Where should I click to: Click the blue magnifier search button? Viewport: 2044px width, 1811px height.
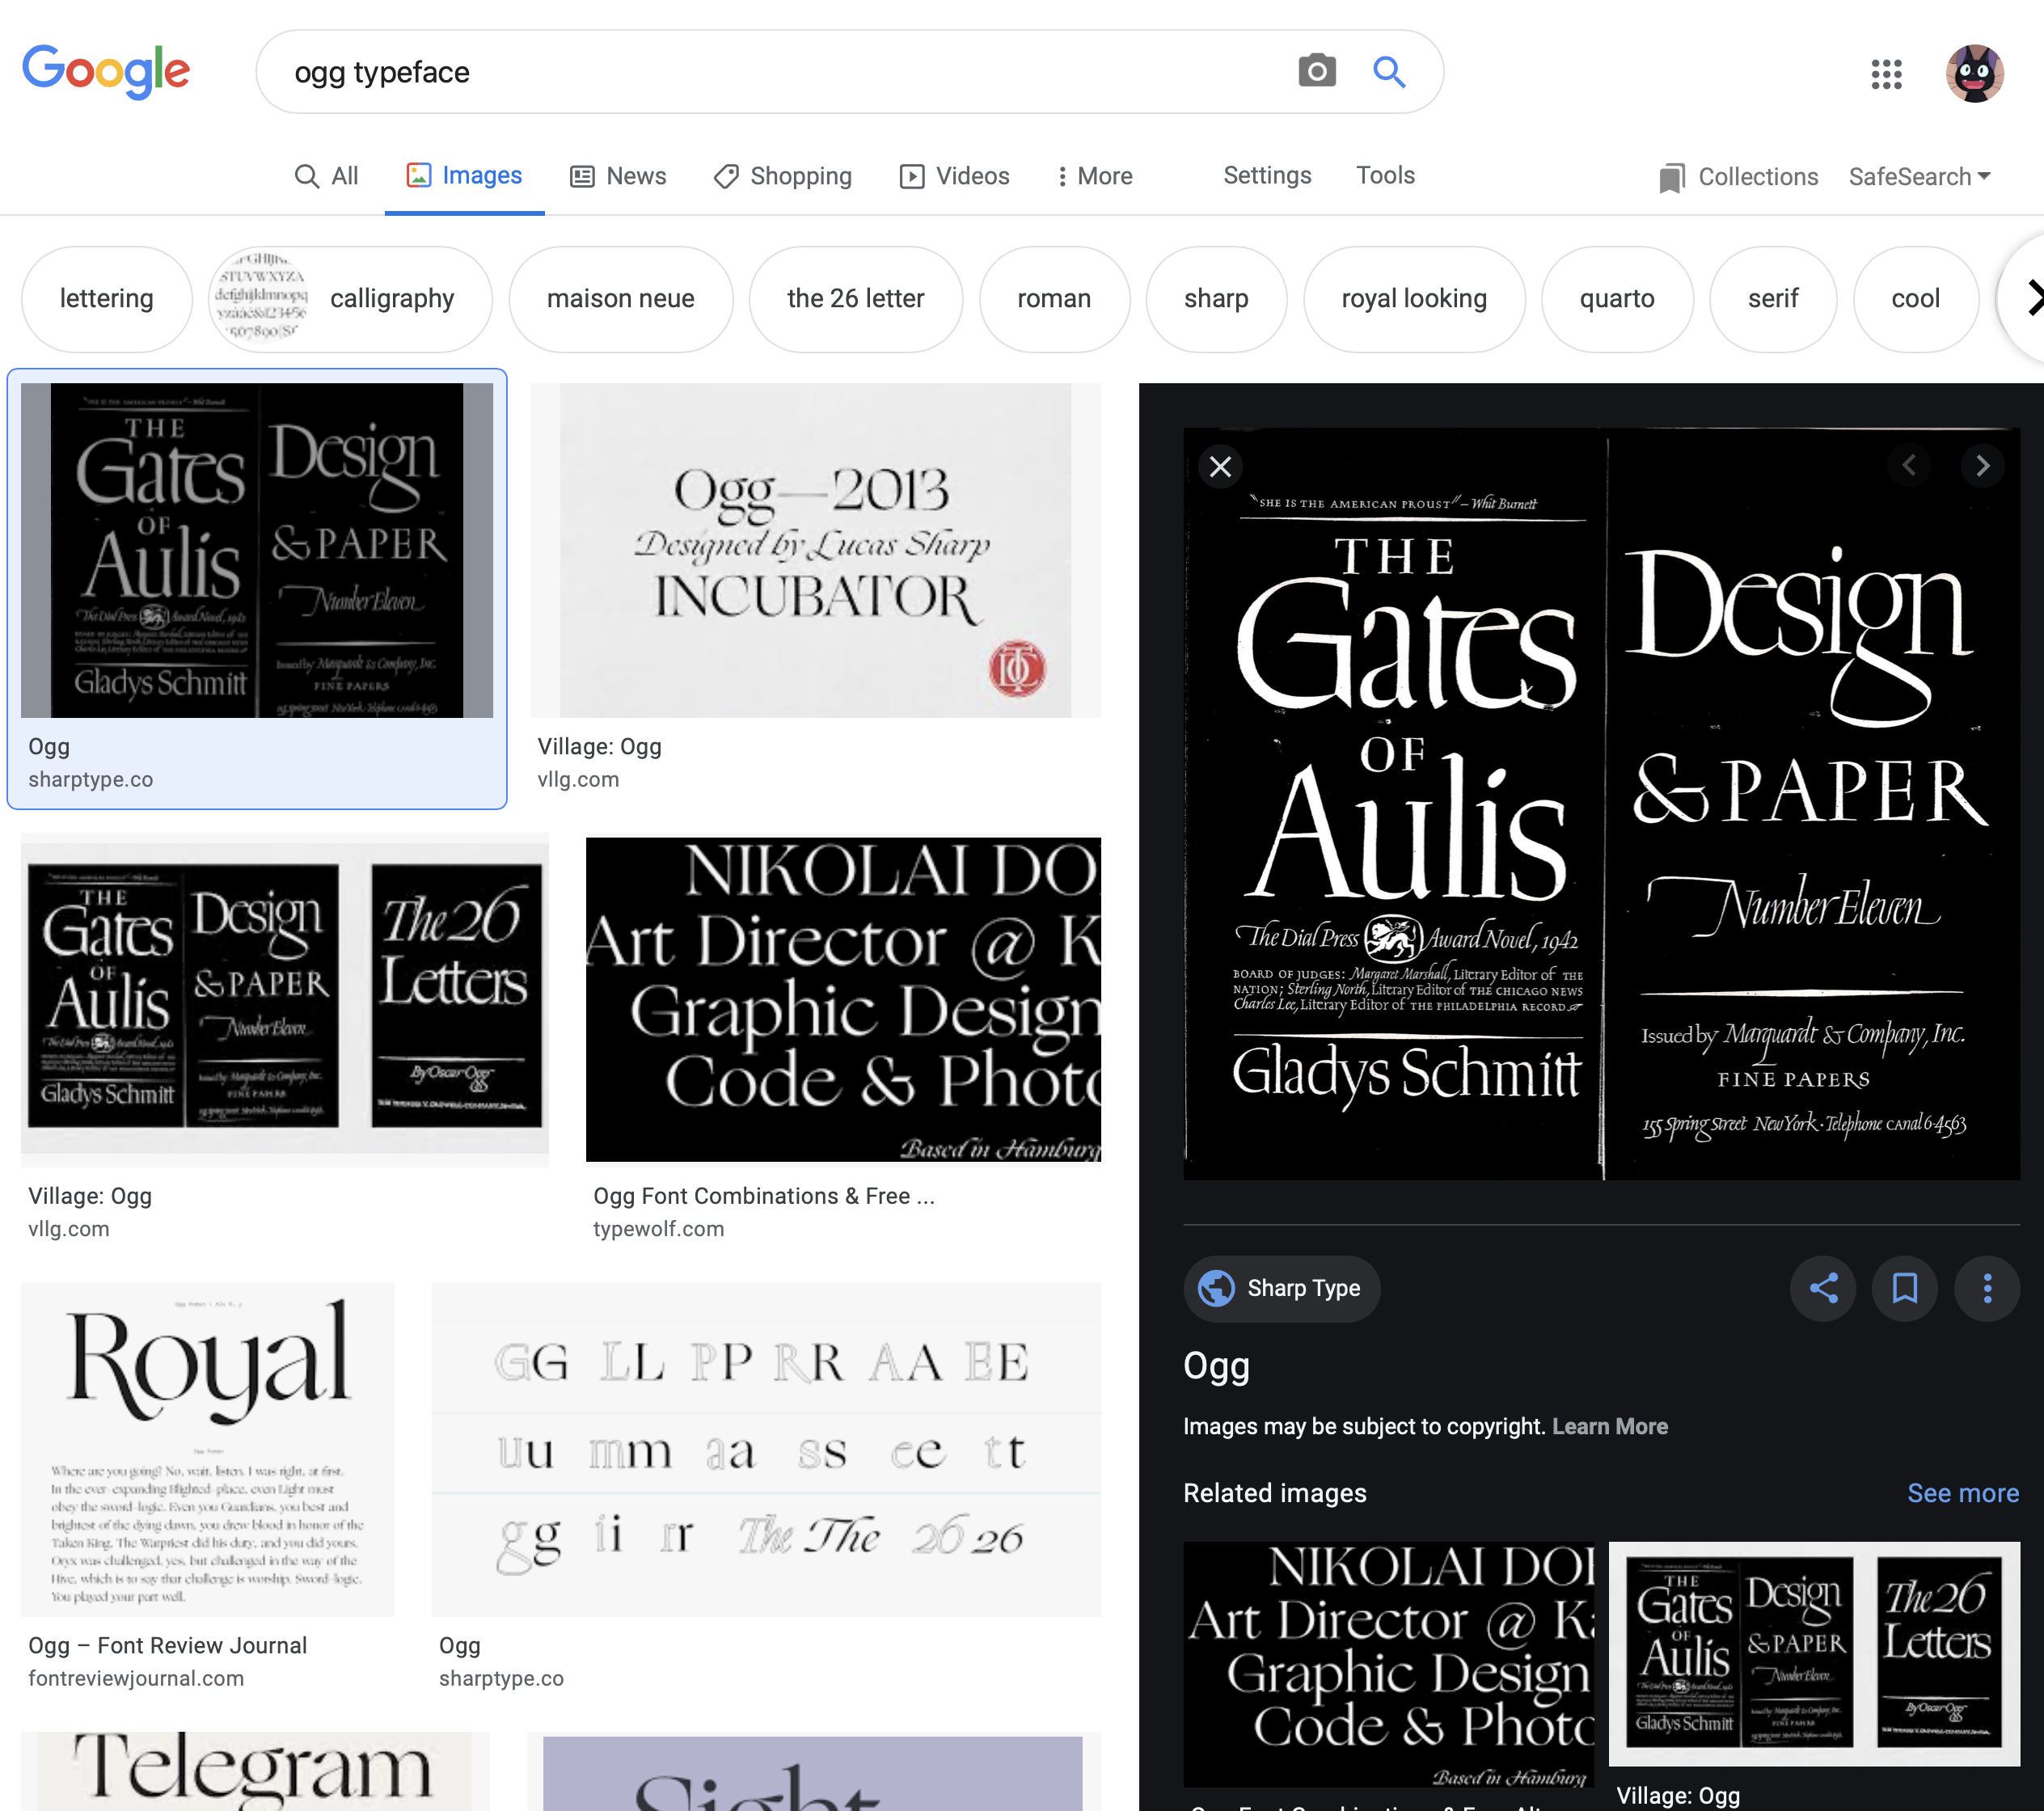pos(1388,71)
